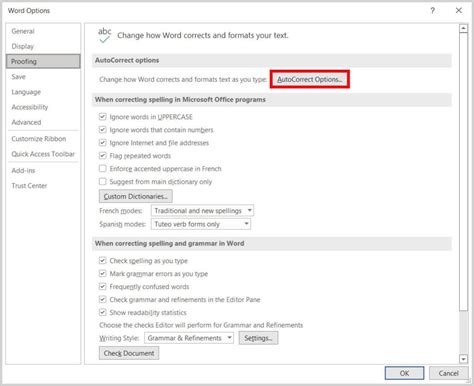The height and width of the screenshot is (386, 474).
Task: Open AutoCorrect Options button
Action: pos(310,79)
